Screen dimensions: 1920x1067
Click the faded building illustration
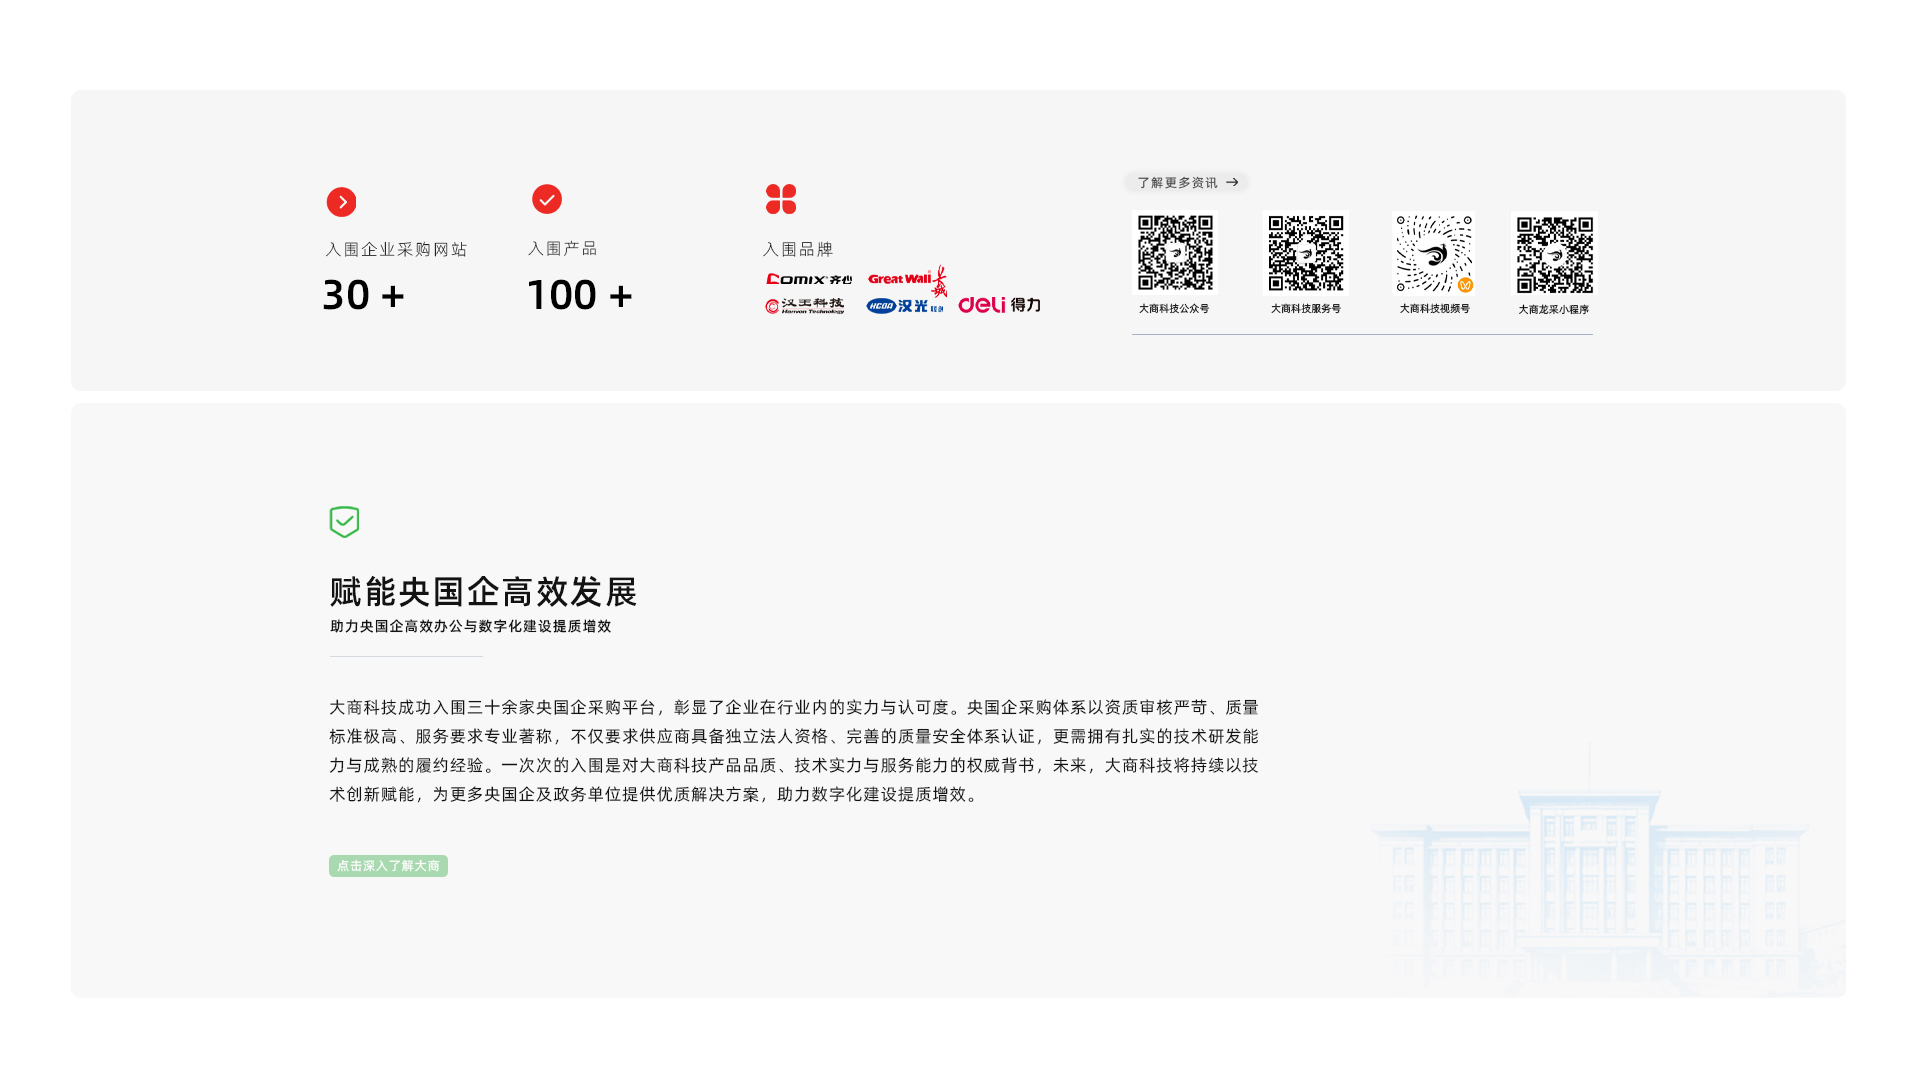(x=1590, y=880)
